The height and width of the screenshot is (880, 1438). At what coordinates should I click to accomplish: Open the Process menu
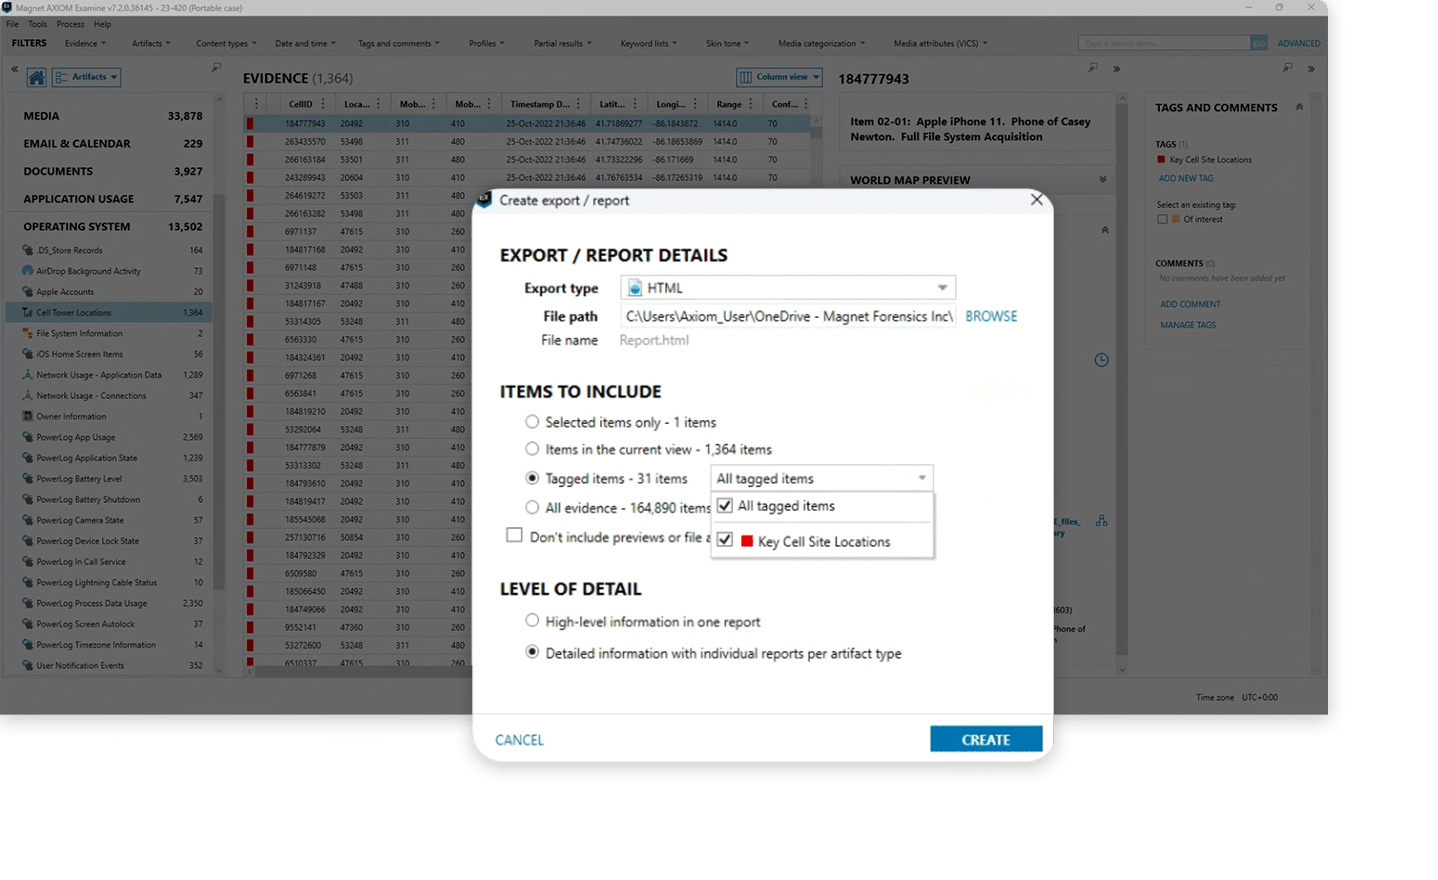point(70,24)
